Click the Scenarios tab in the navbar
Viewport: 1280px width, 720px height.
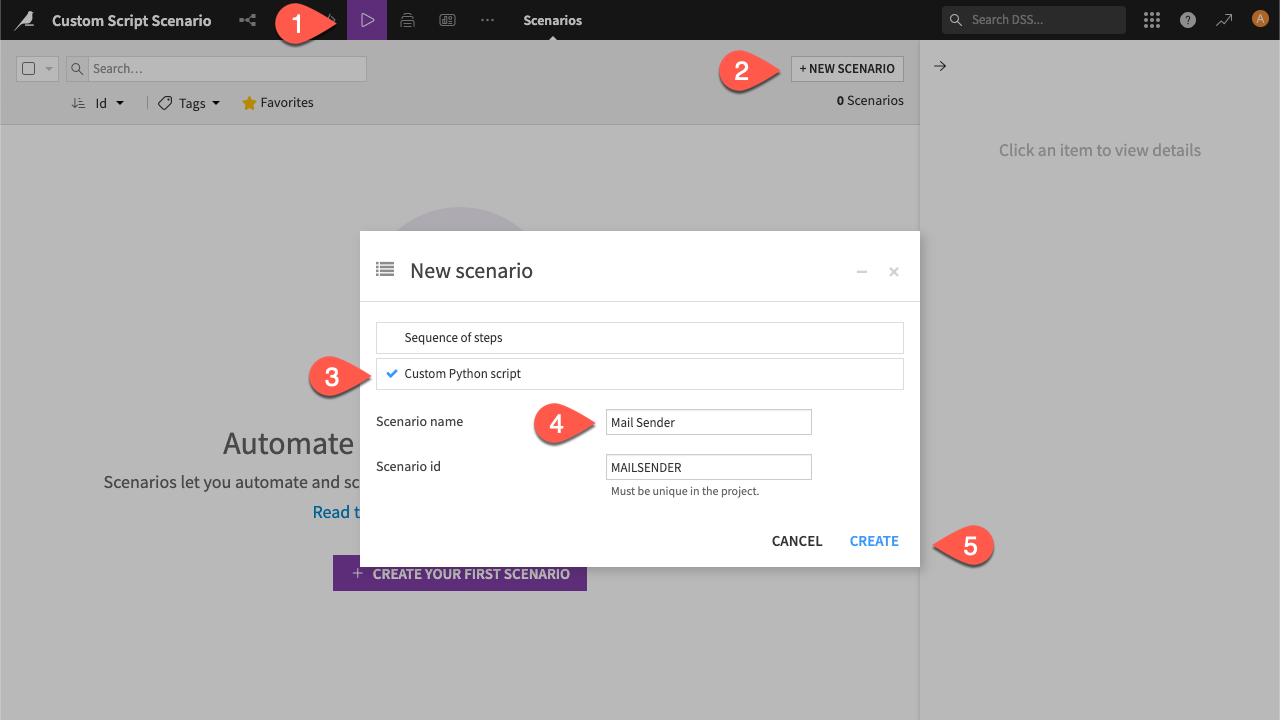coord(552,20)
